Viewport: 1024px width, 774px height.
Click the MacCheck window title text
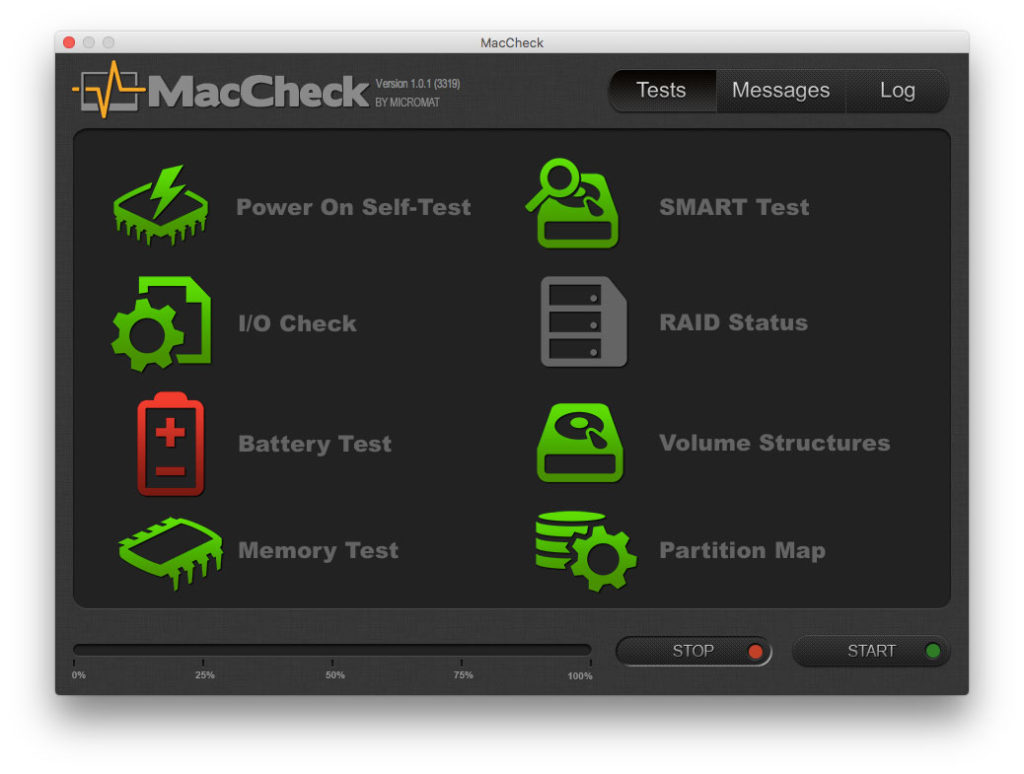tap(512, 42)
